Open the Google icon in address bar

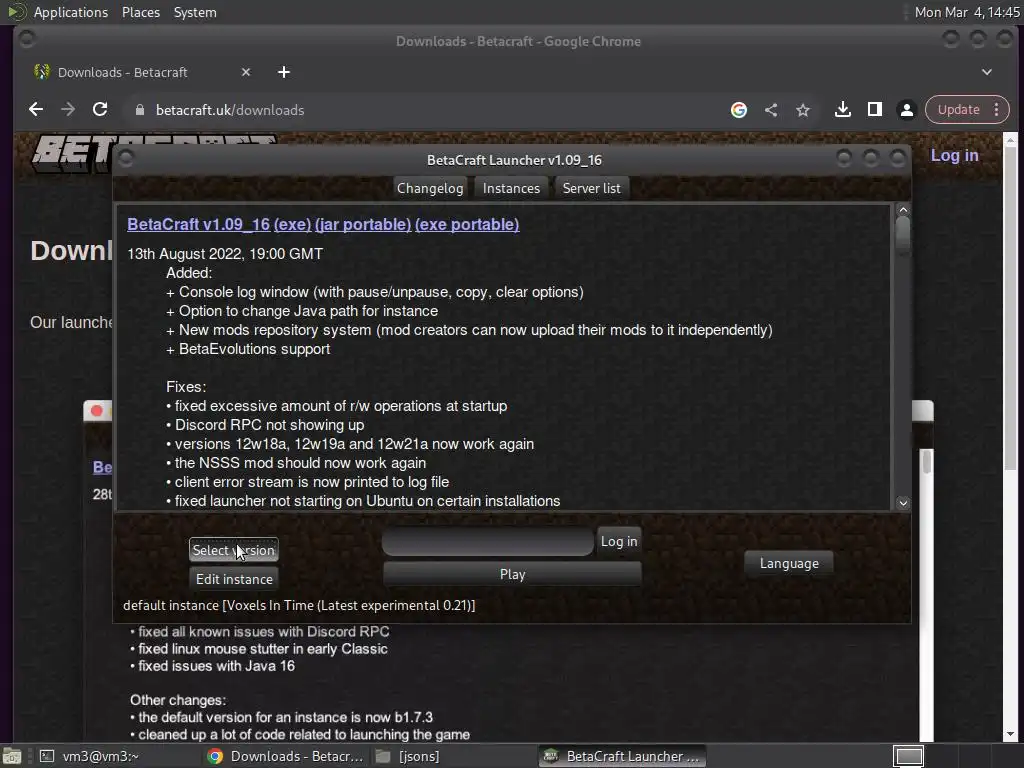point(739,110)
